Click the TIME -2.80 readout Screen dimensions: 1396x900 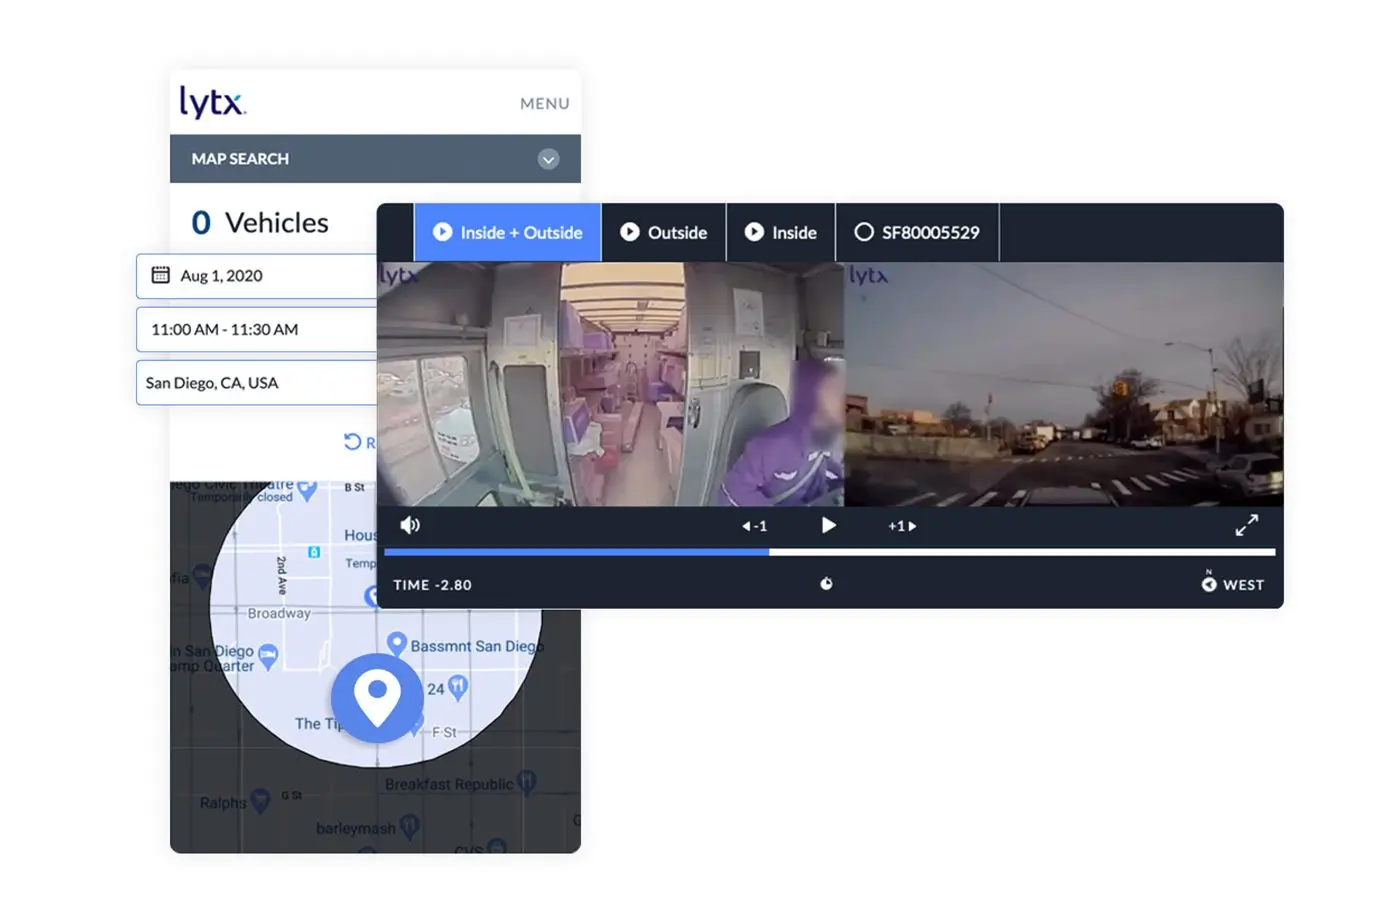432,585
